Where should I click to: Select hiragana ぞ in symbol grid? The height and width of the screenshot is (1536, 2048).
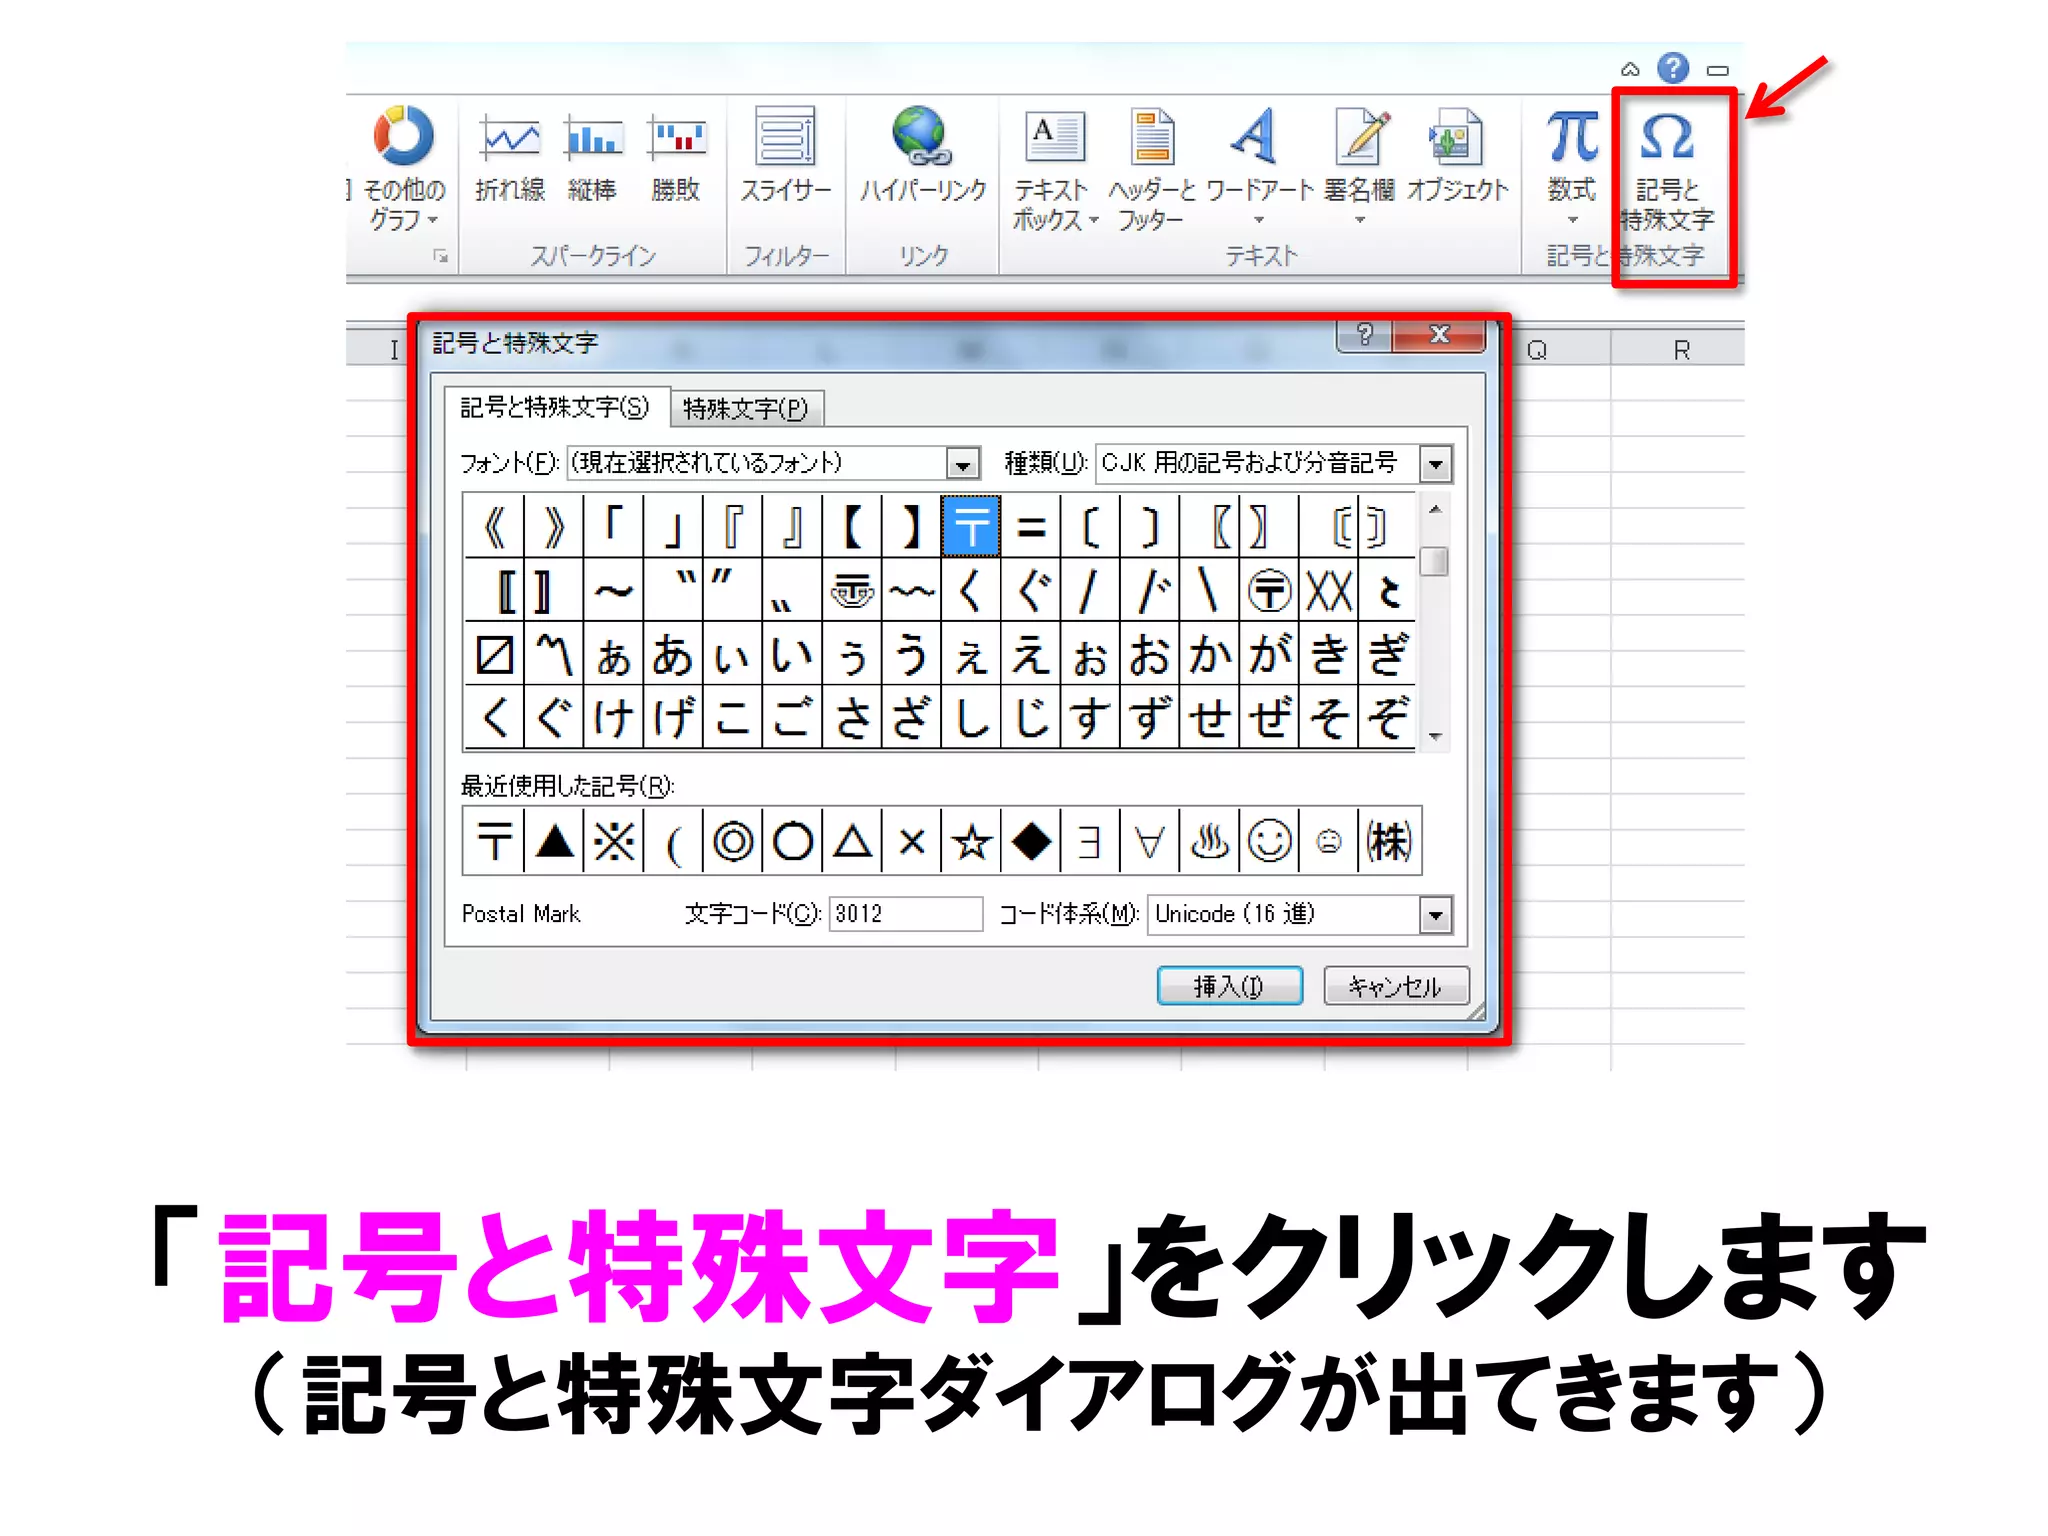pos(1387,718)
